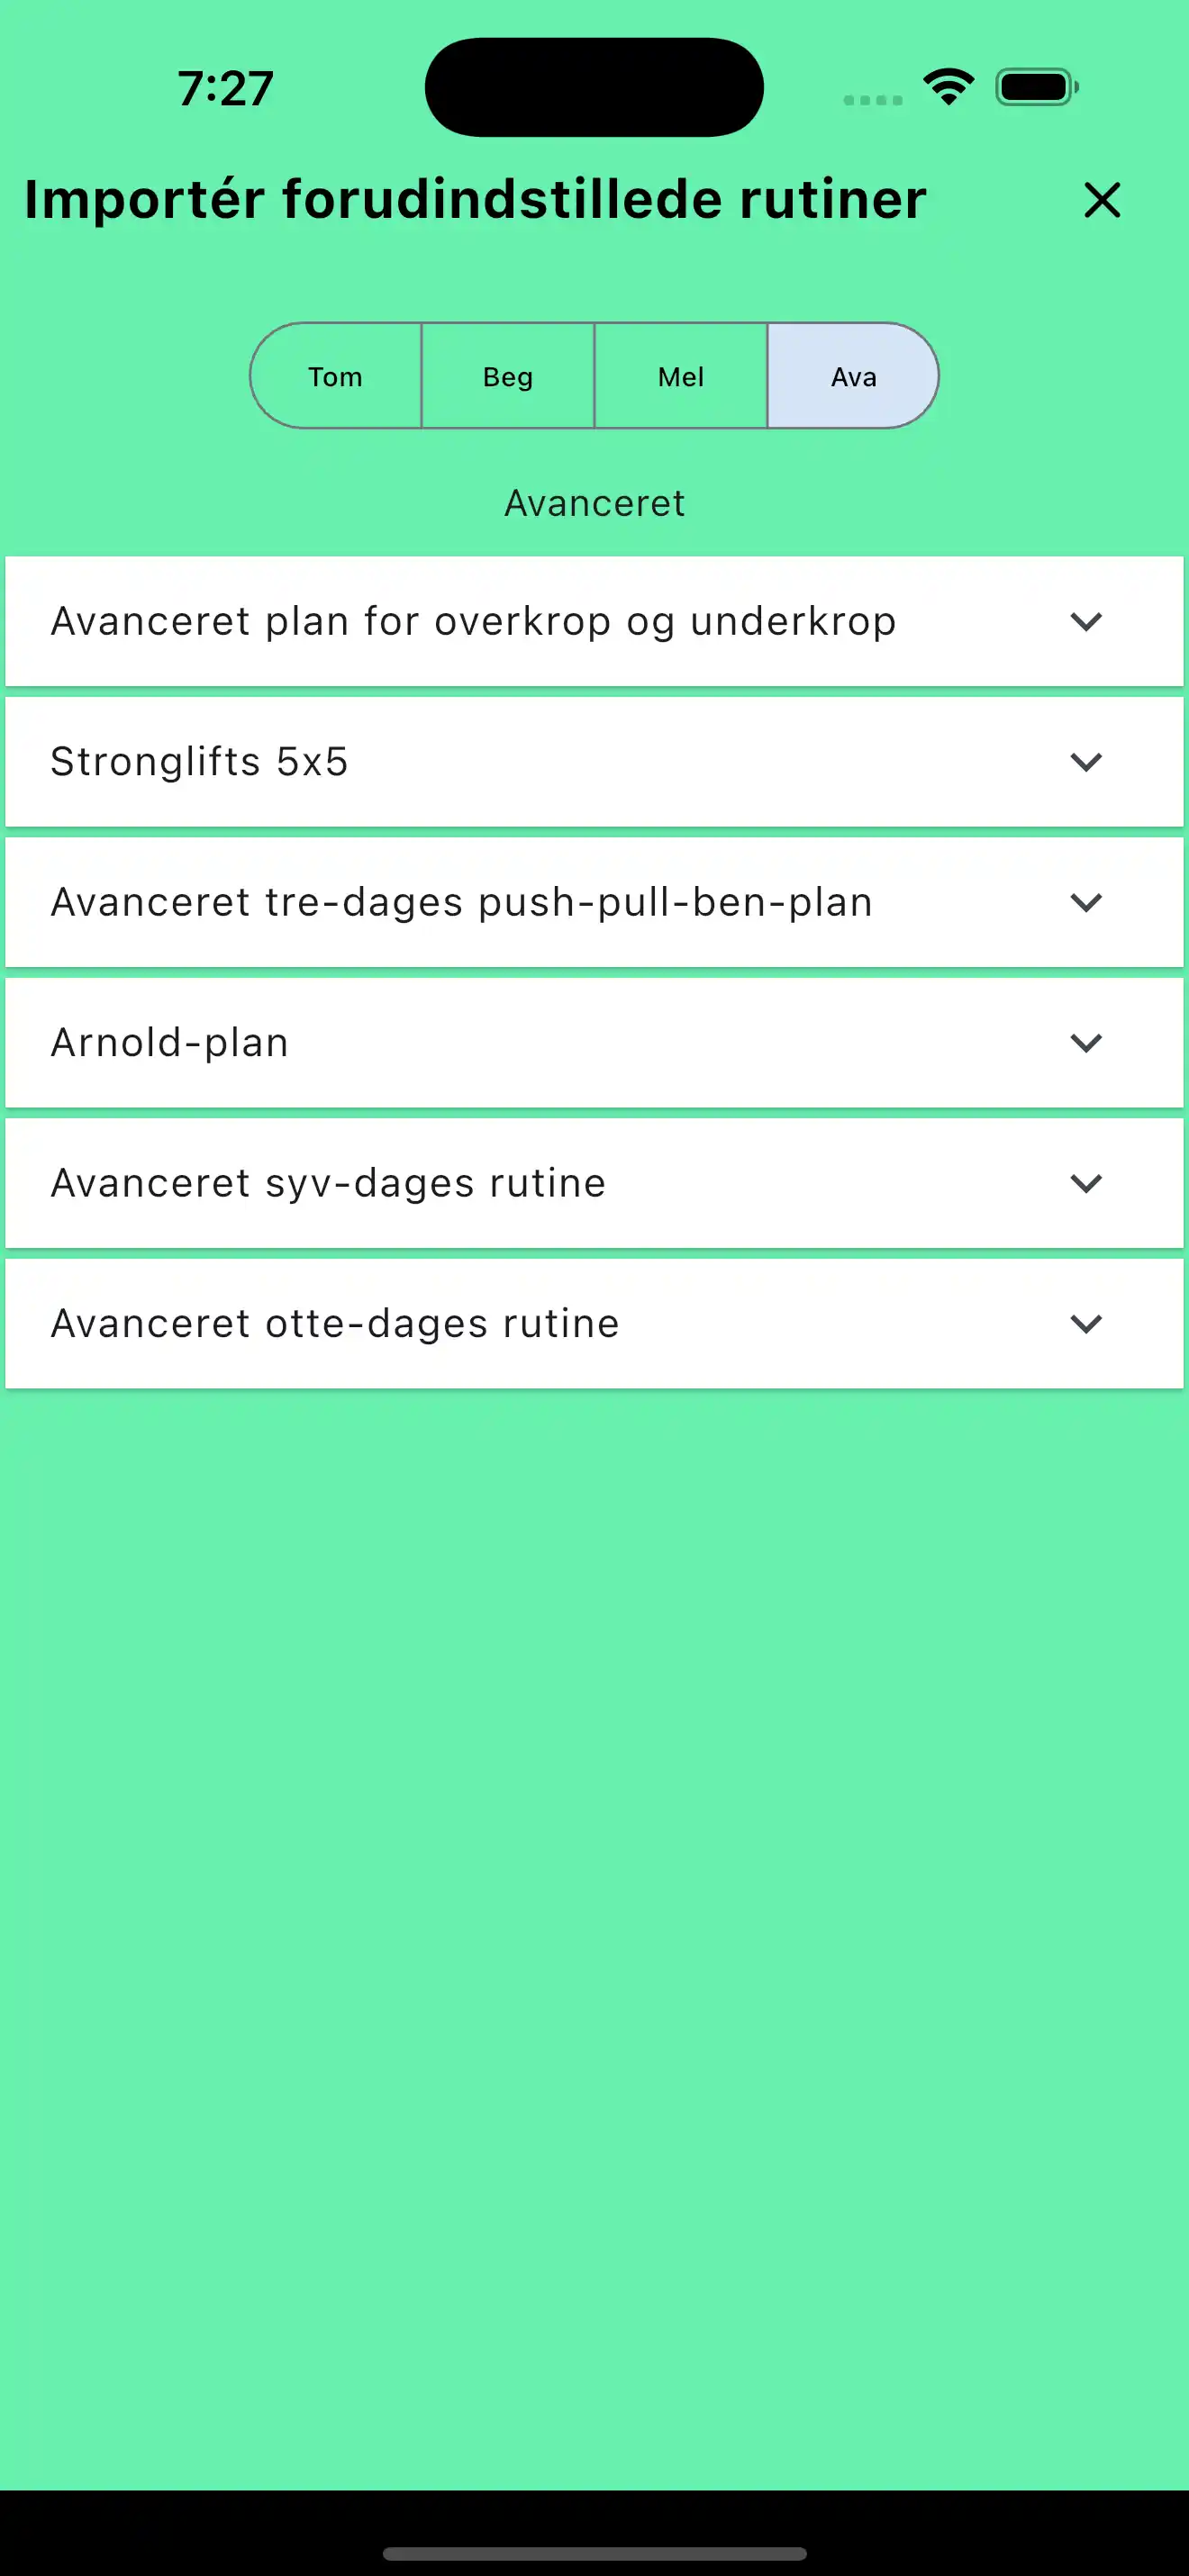This screenshot has width=1189, height=2576.
Task: Select Avanceret tre-dages push-pull-ben-plan title
Action: tap(462, 902)
